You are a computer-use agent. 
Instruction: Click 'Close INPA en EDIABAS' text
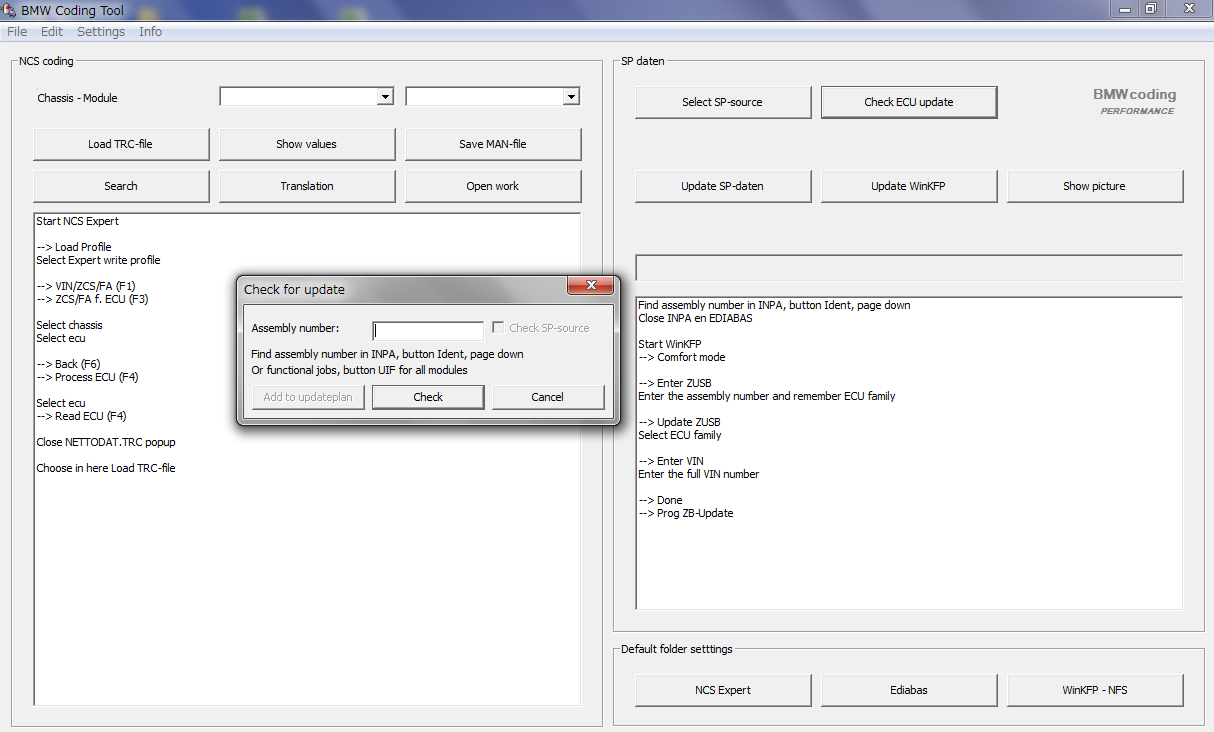[695, 318]
